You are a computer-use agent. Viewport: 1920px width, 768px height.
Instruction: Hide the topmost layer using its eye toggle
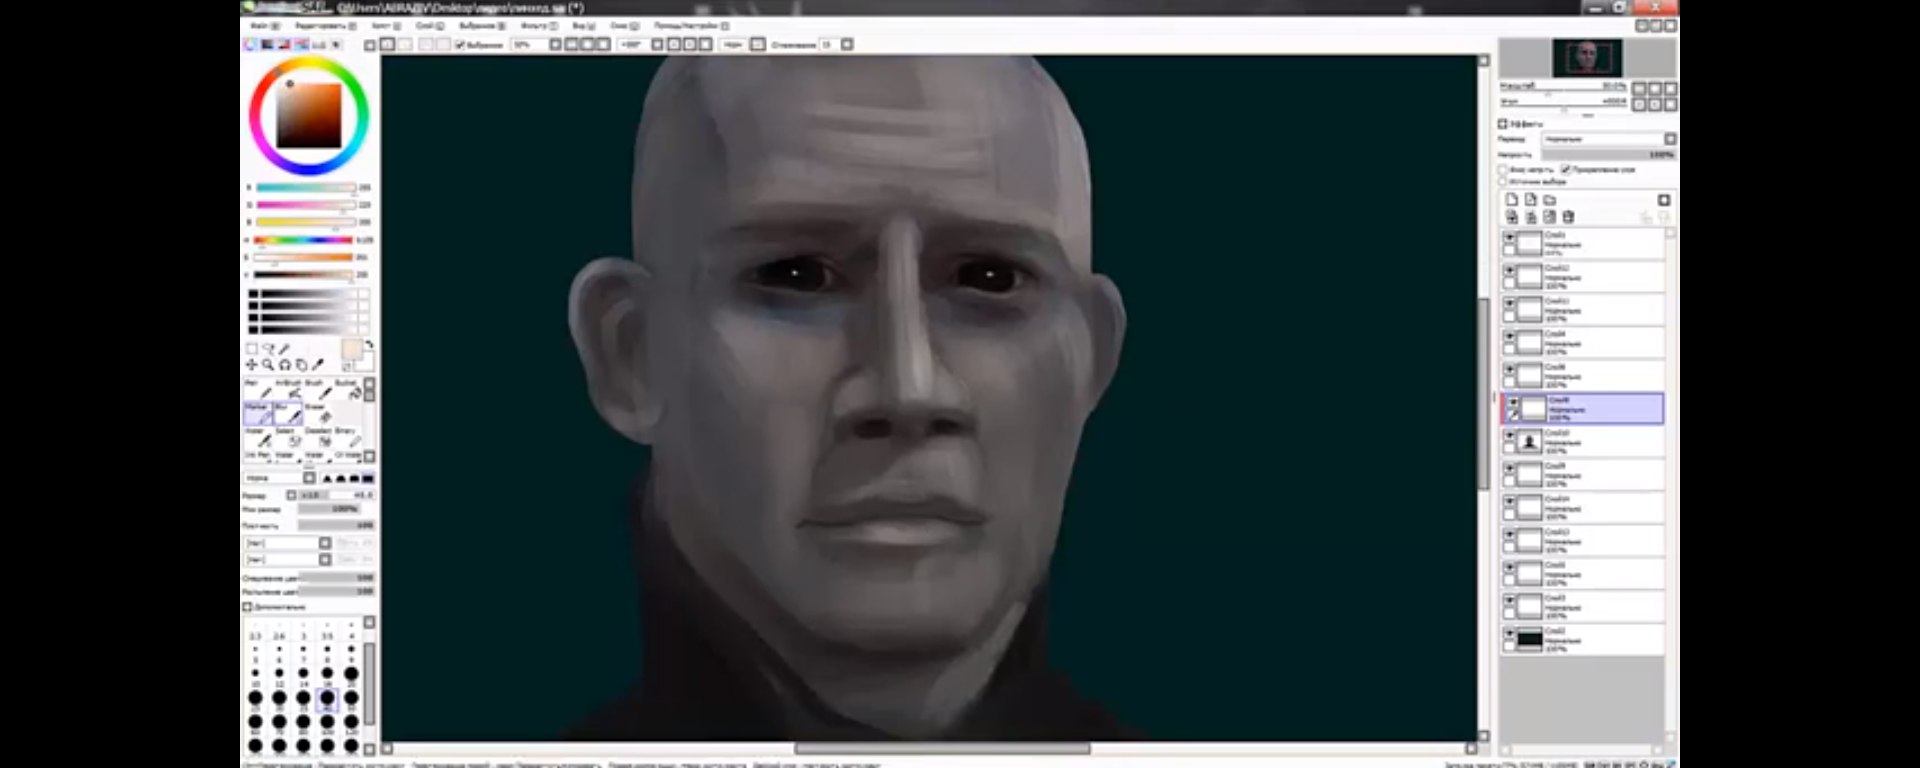point(1510,238)
